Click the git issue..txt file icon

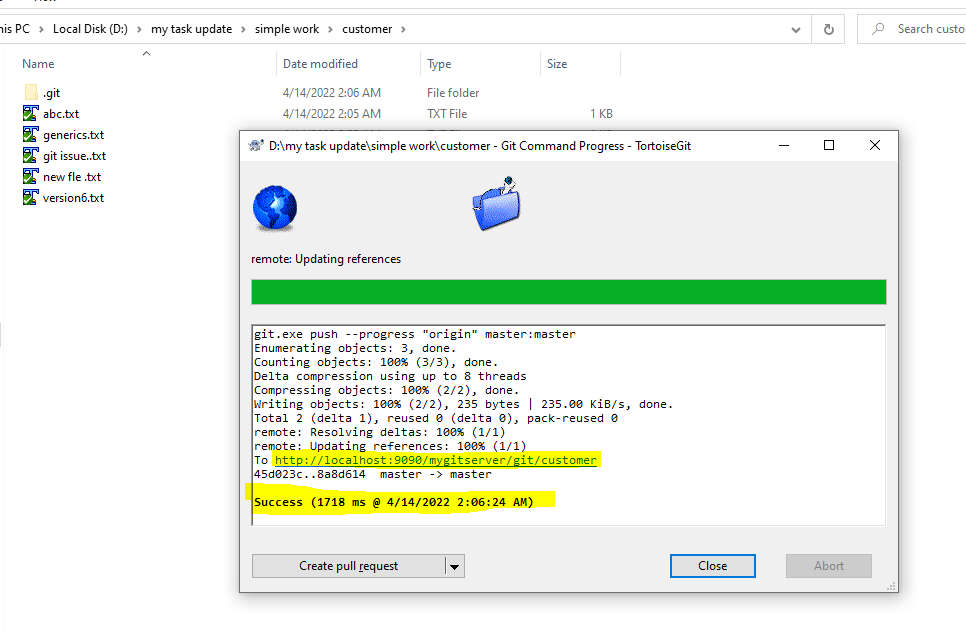[31, 155]
